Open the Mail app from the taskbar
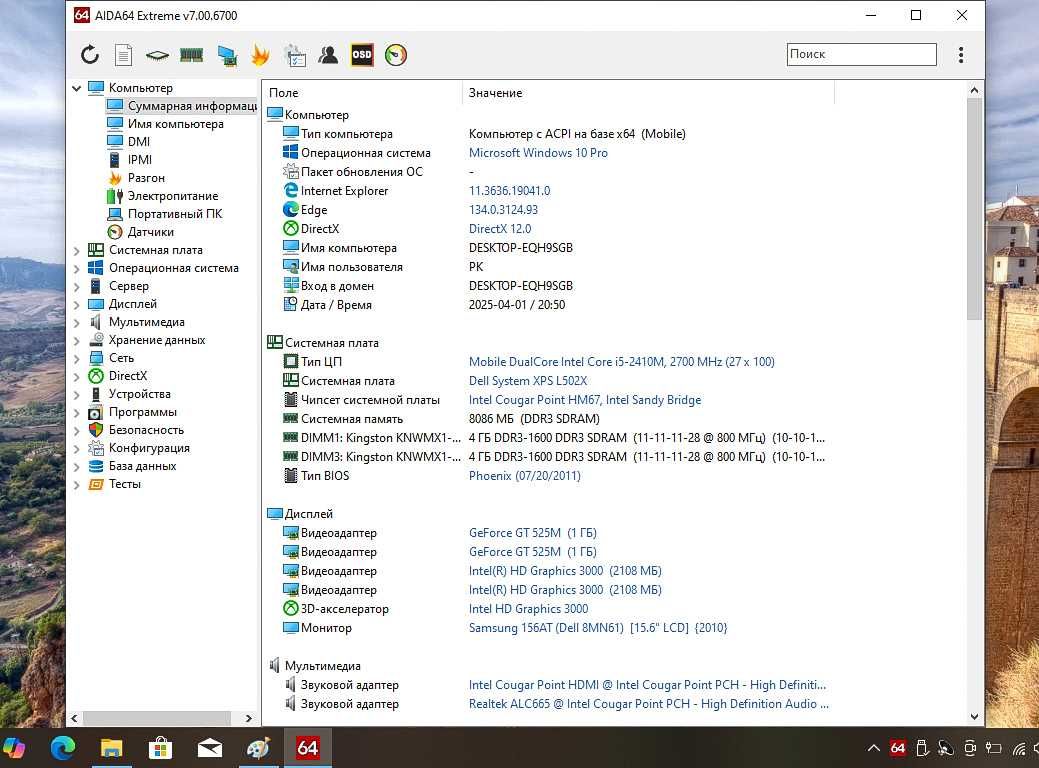This screenshot has width=1039, height=768. (x=209, y=749)
